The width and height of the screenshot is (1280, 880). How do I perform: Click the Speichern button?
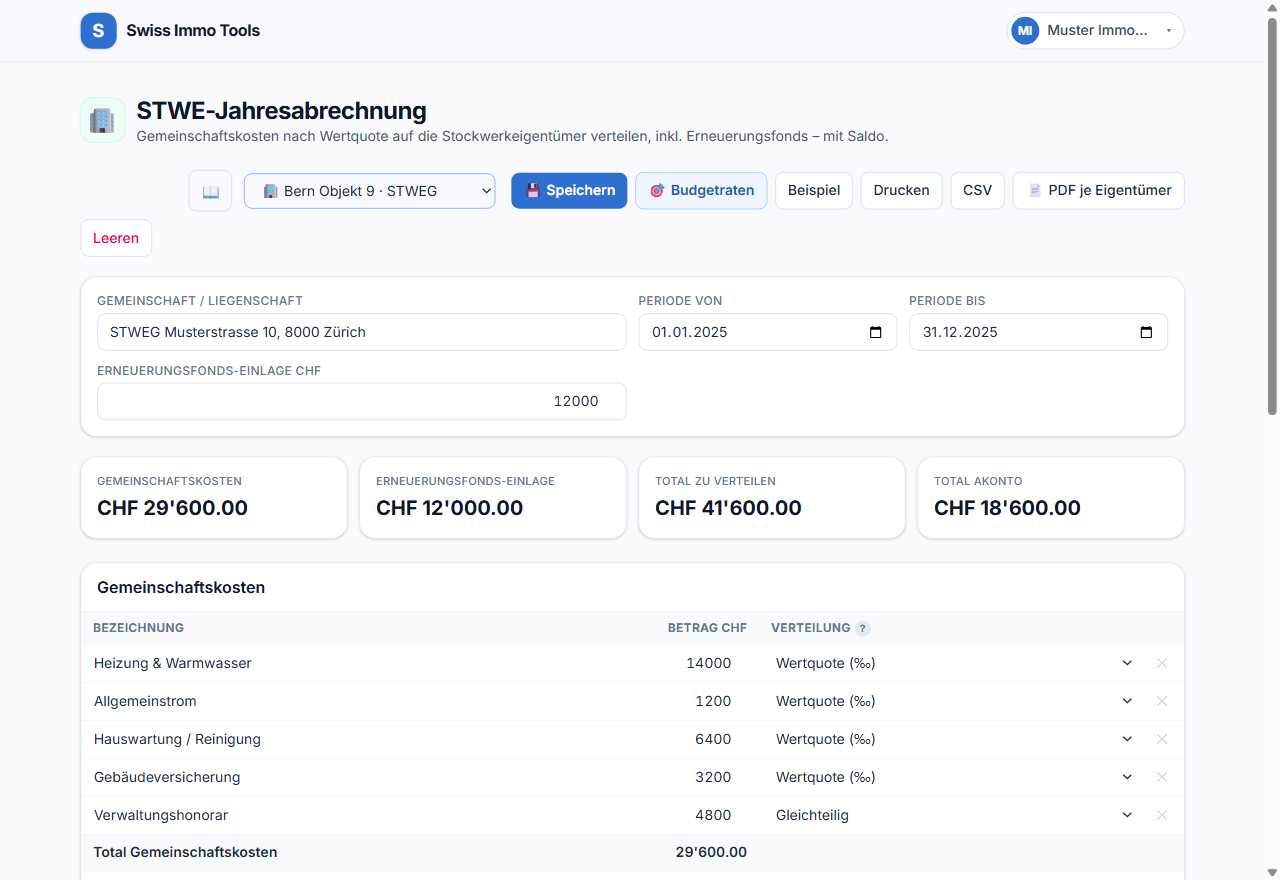(x=569, y=191)
